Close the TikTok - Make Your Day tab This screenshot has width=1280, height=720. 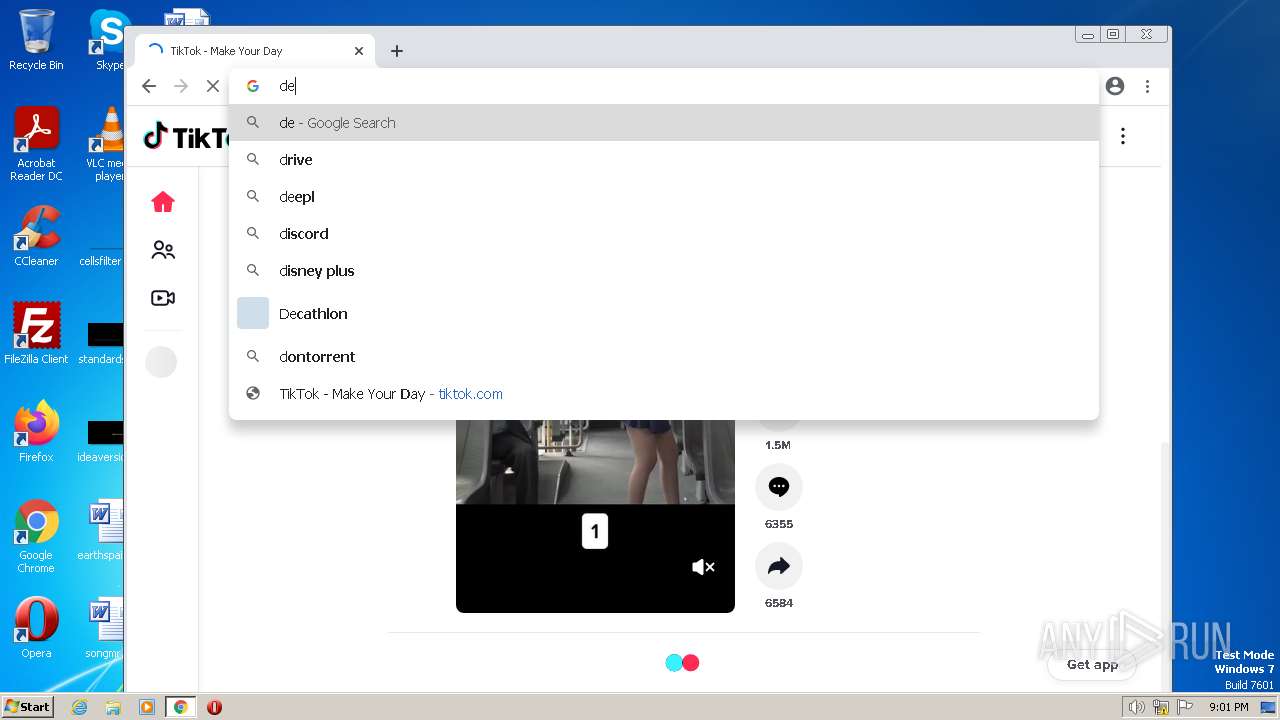(359, 51)
